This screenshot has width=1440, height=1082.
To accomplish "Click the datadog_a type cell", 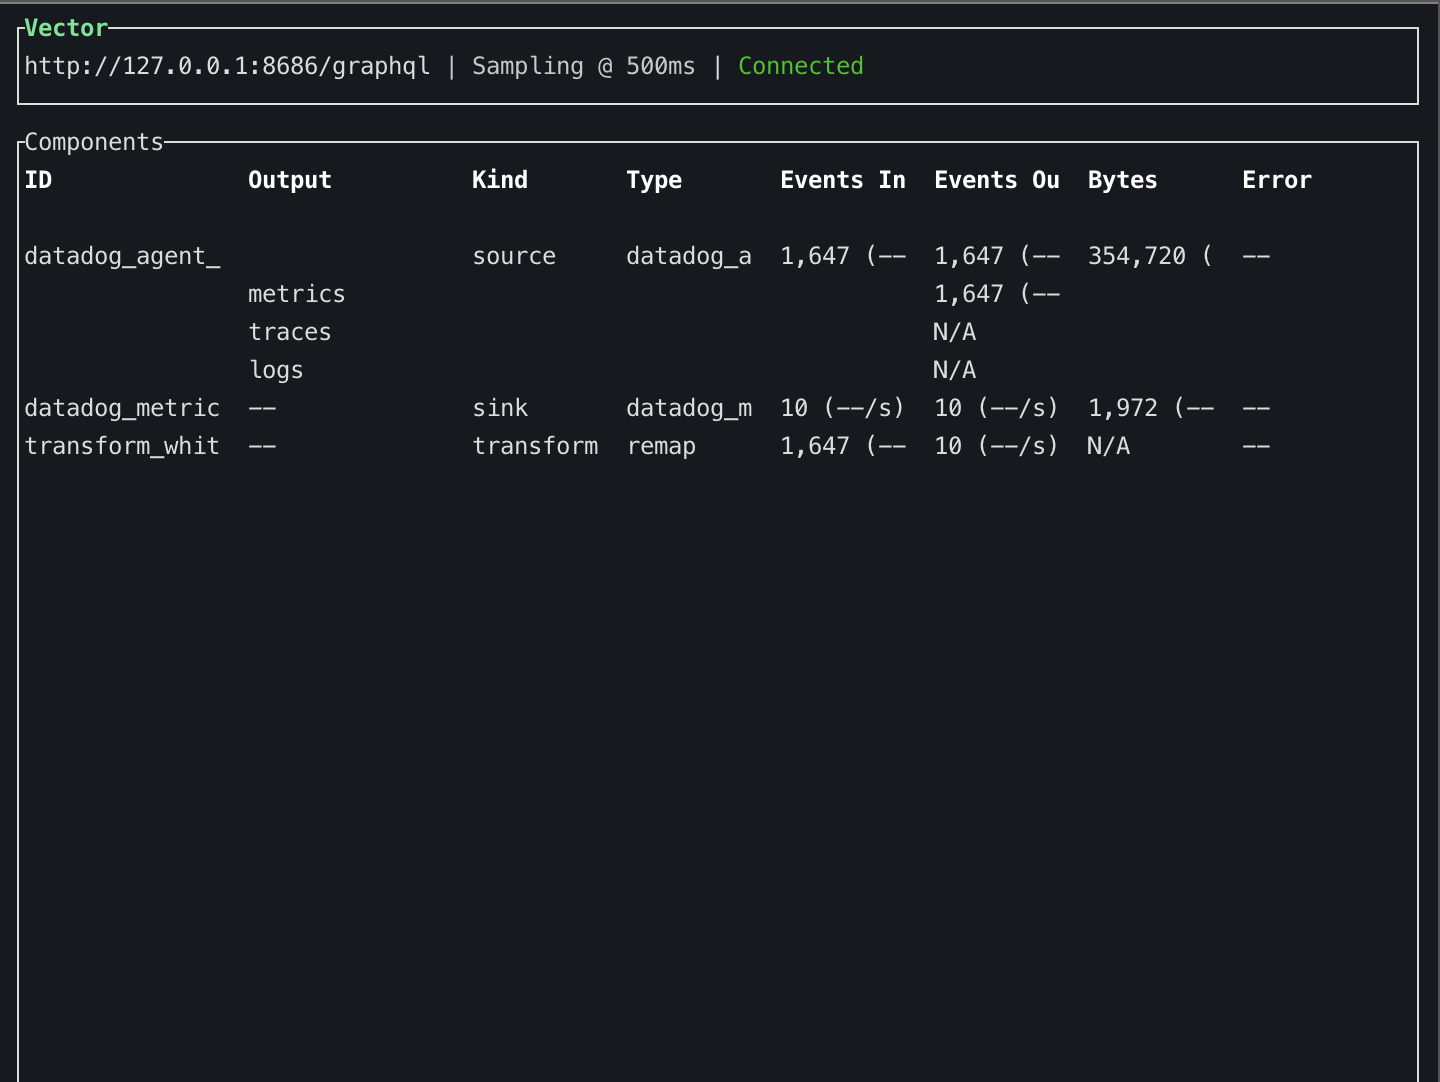I will [689, 256].
